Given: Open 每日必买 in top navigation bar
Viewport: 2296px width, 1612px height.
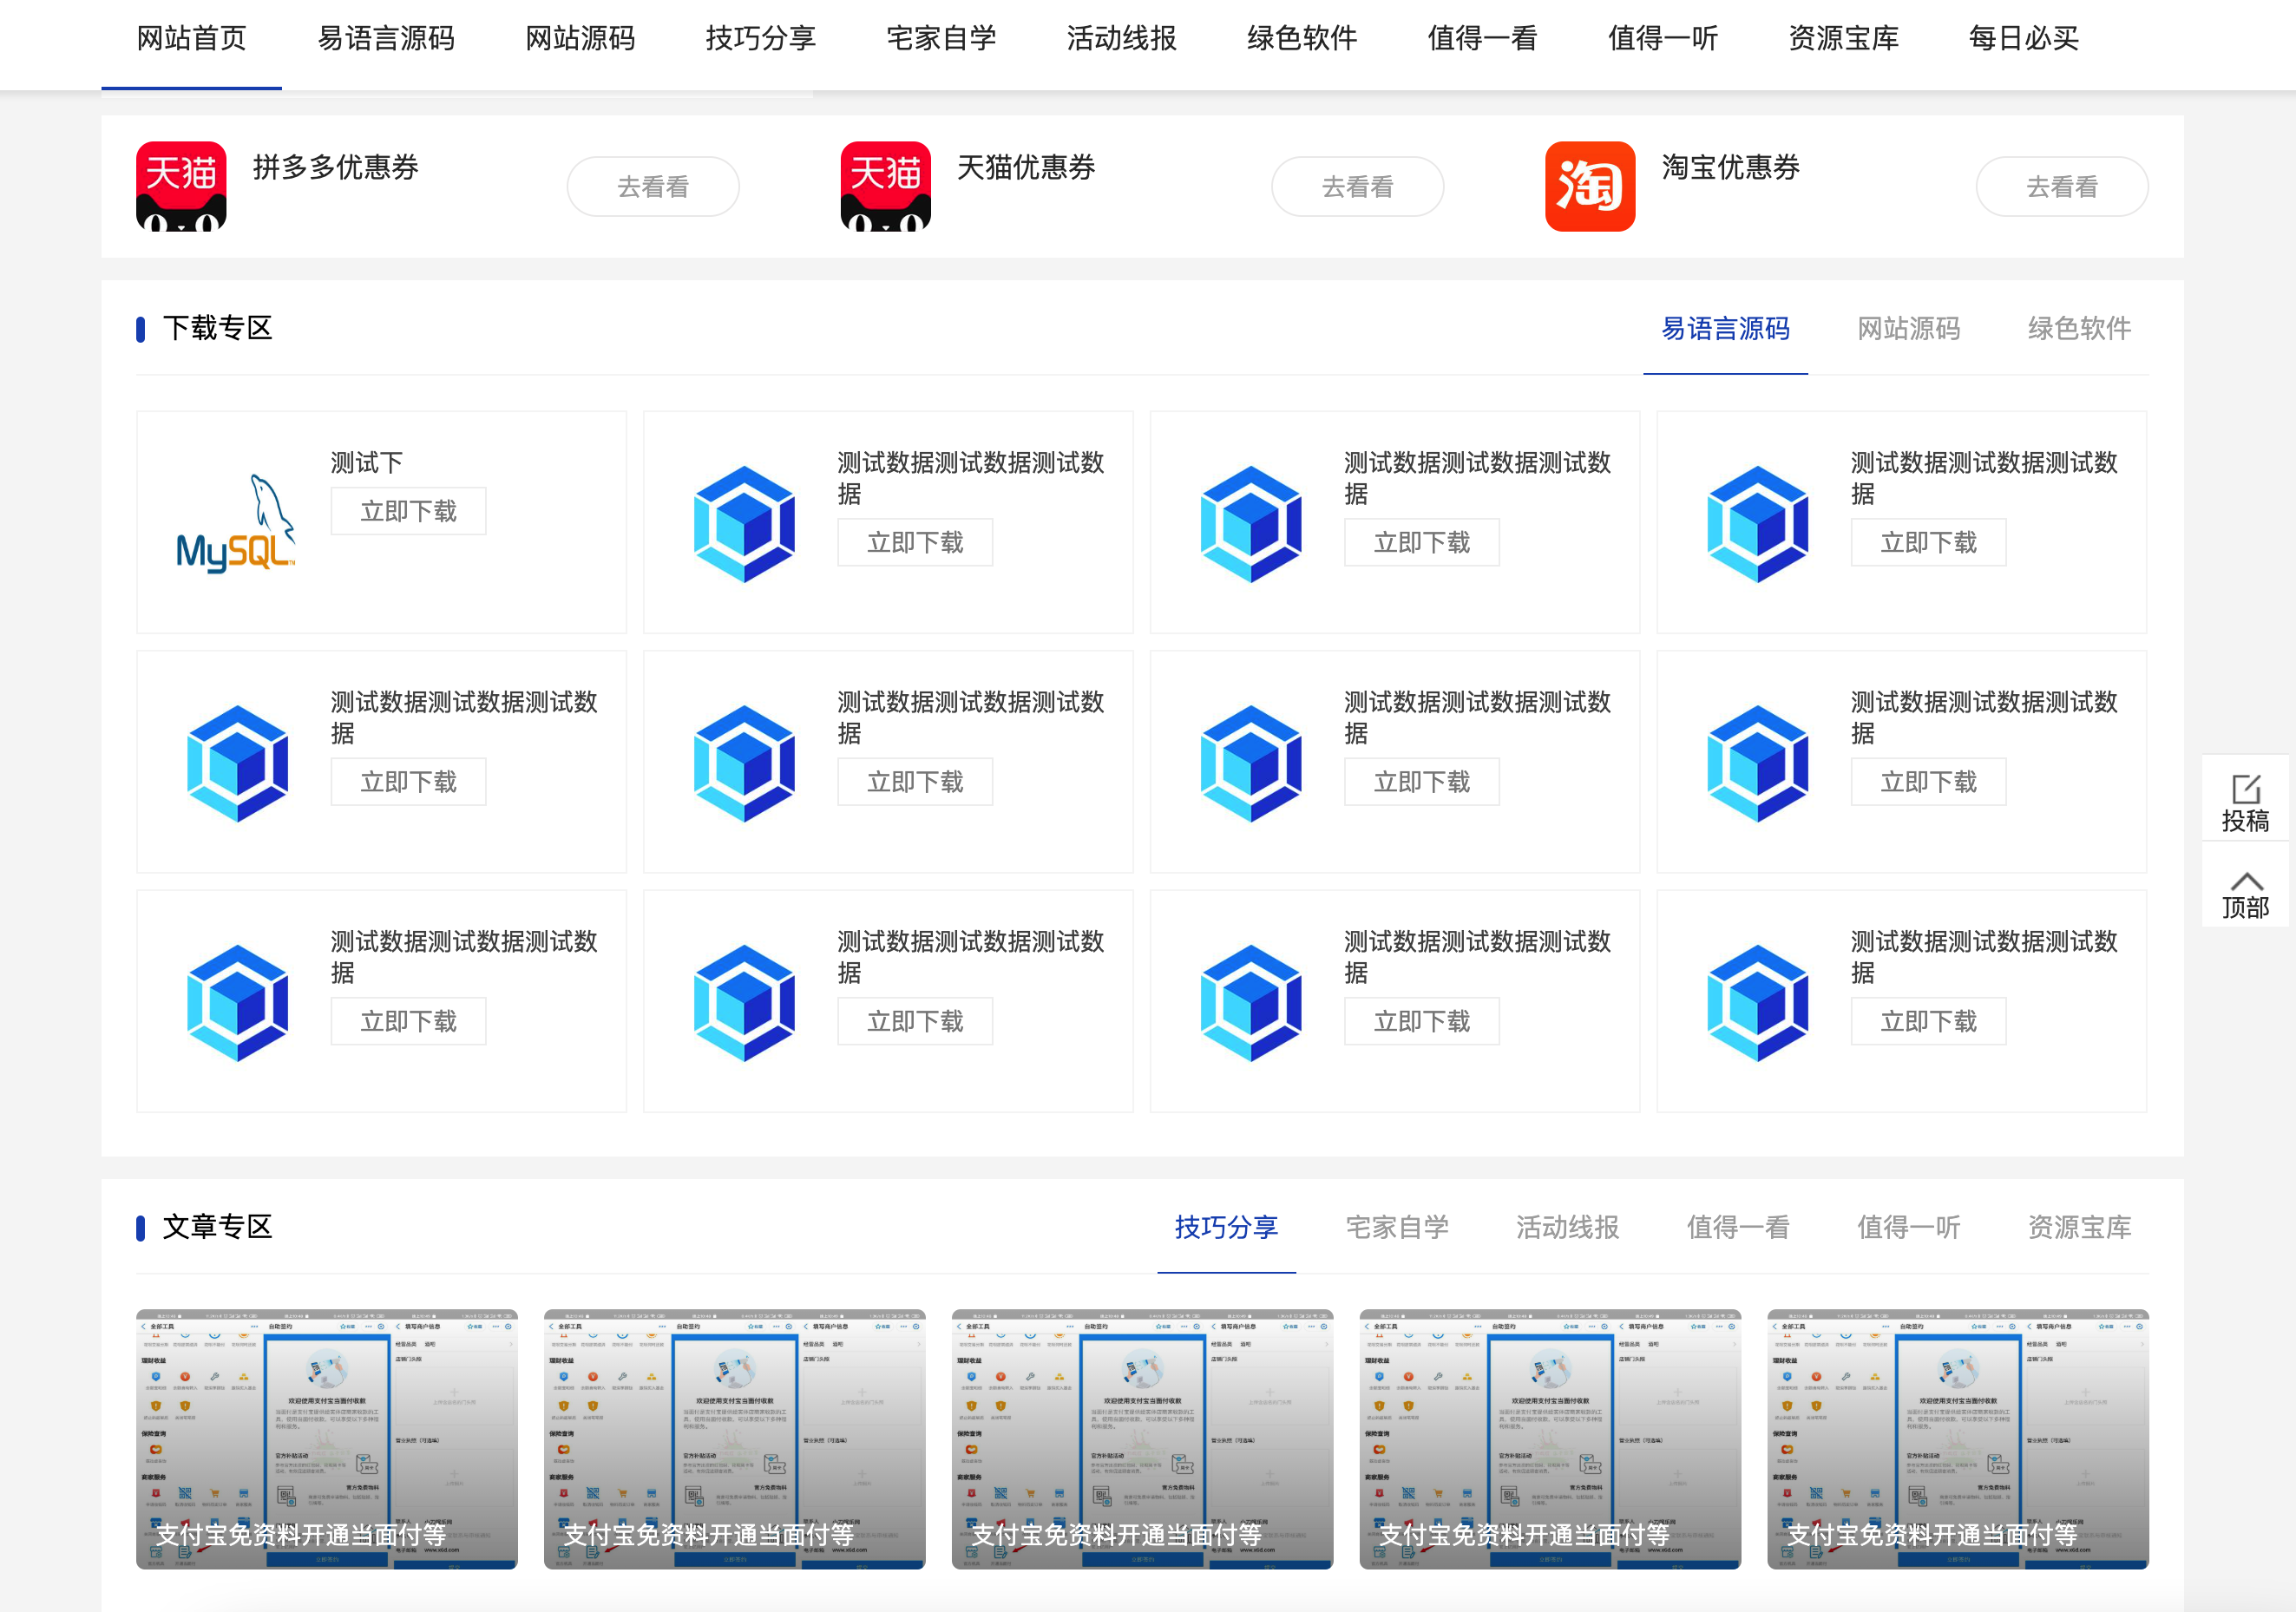Looking at the screenshot, I should [x=2023, y=39].
